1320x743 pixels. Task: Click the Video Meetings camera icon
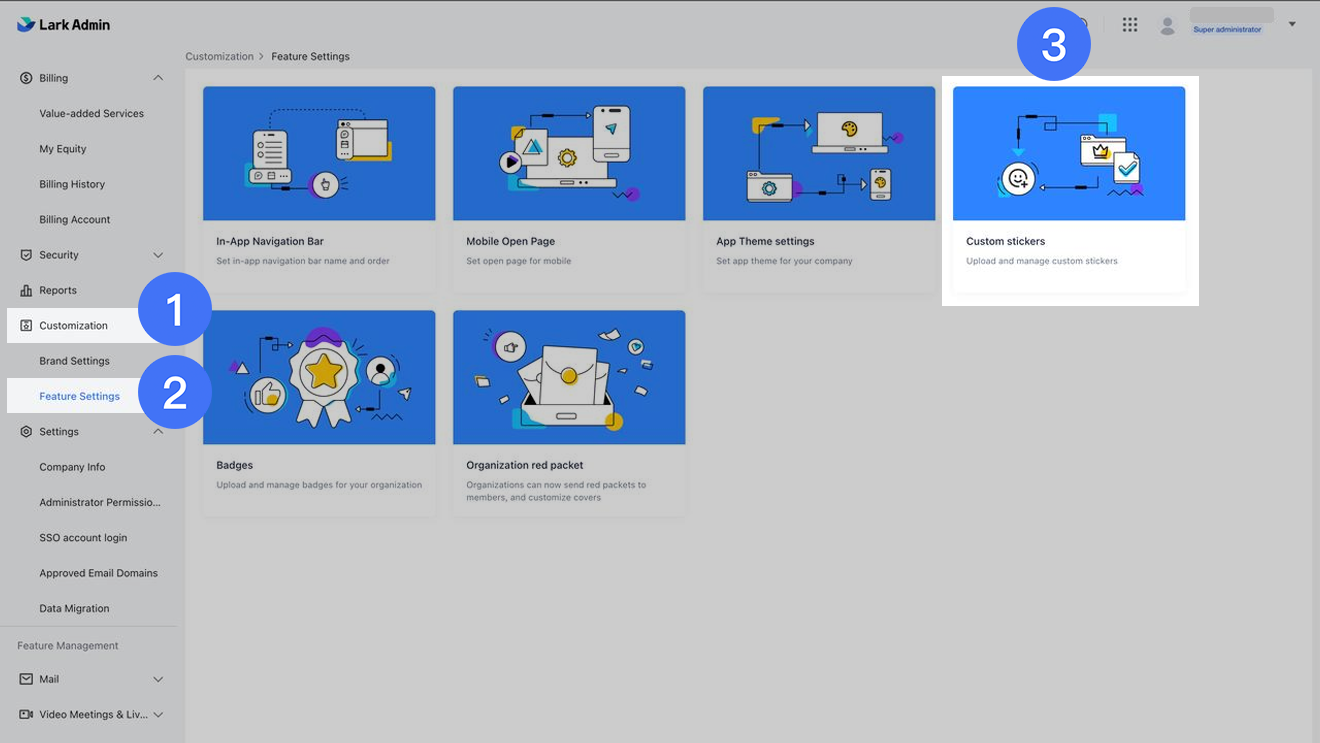point(24,714)
